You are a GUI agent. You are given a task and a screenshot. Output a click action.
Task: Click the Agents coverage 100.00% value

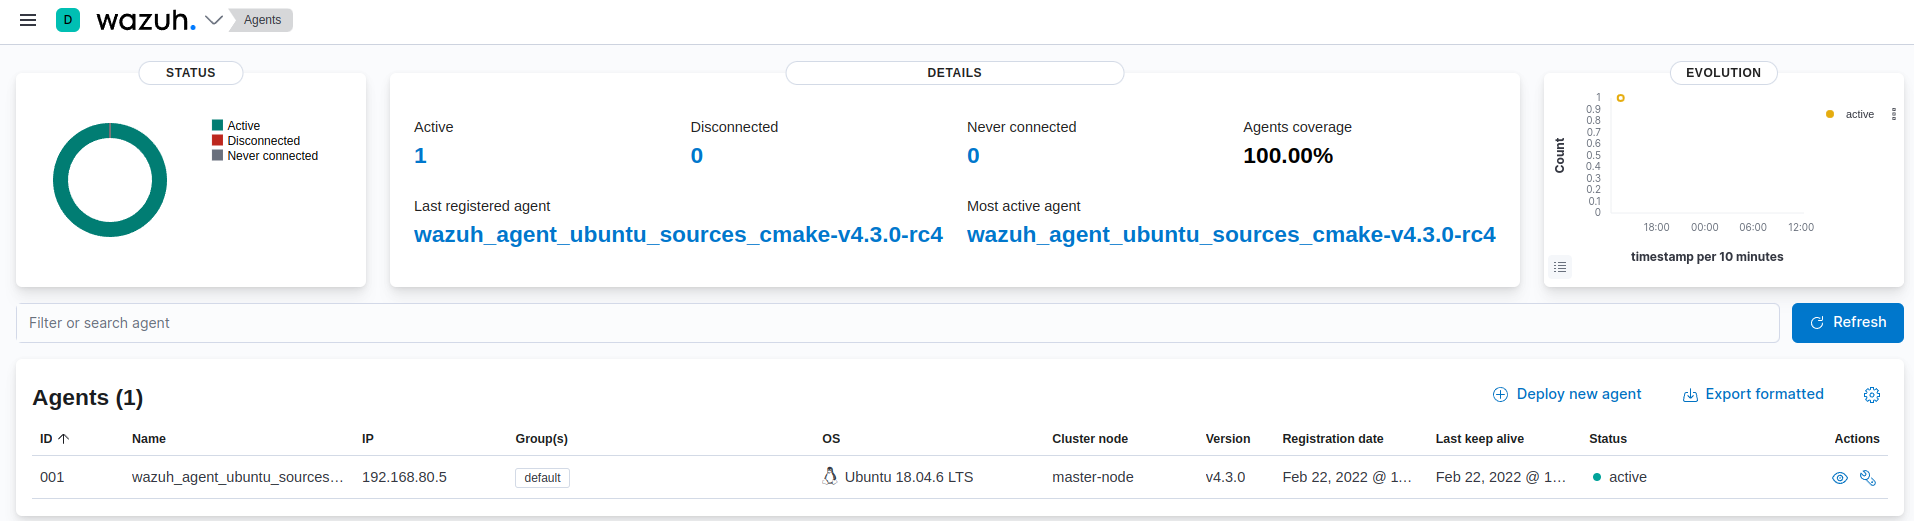click(x=1288, y=156)
